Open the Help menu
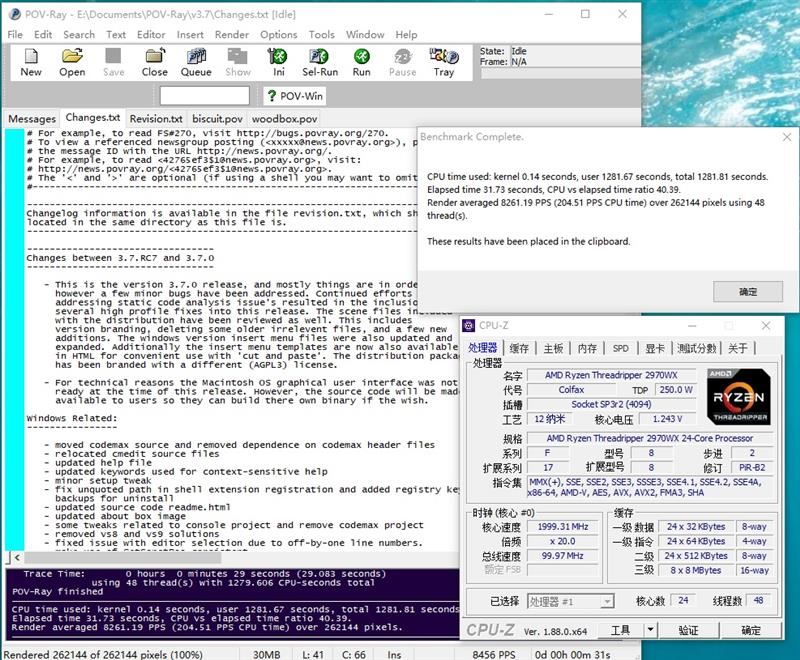This screenshot has height=660, width=800. (406, 35)
